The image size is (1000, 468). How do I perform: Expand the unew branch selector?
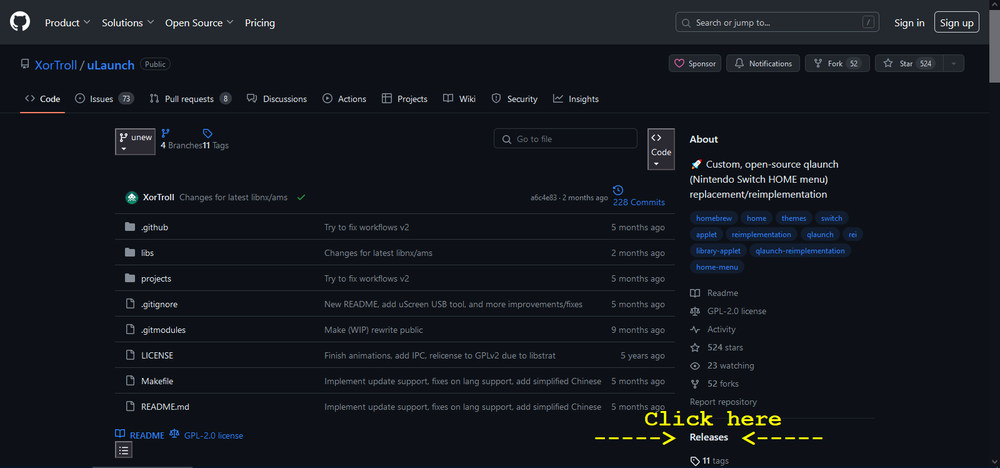click(x=135, y=142)
